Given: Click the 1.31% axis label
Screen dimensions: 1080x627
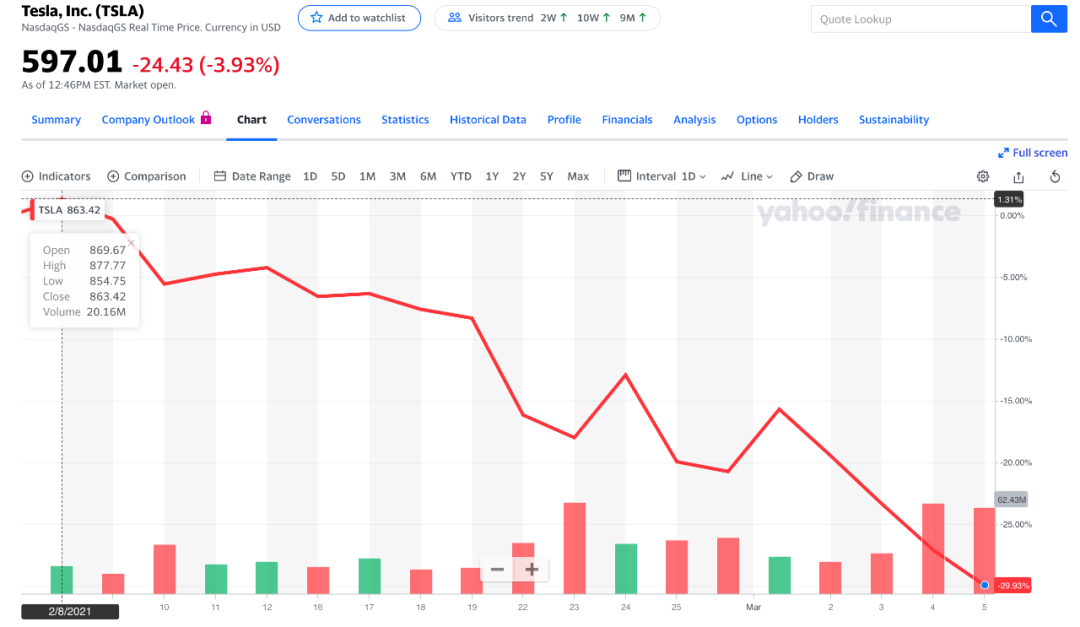Looking at the screenshot, I should pyautogui.click(x=1009, y=200).
